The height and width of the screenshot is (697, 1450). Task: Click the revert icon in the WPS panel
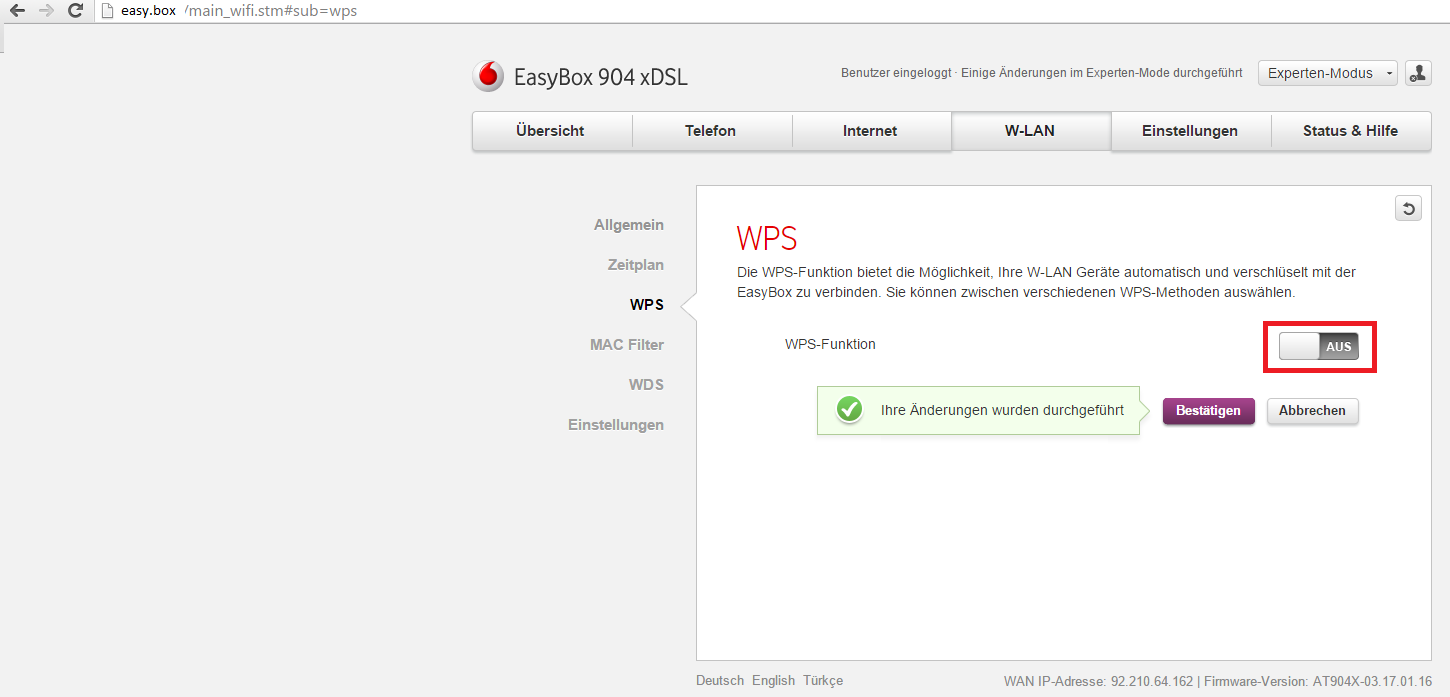[x=1408, y=208]
